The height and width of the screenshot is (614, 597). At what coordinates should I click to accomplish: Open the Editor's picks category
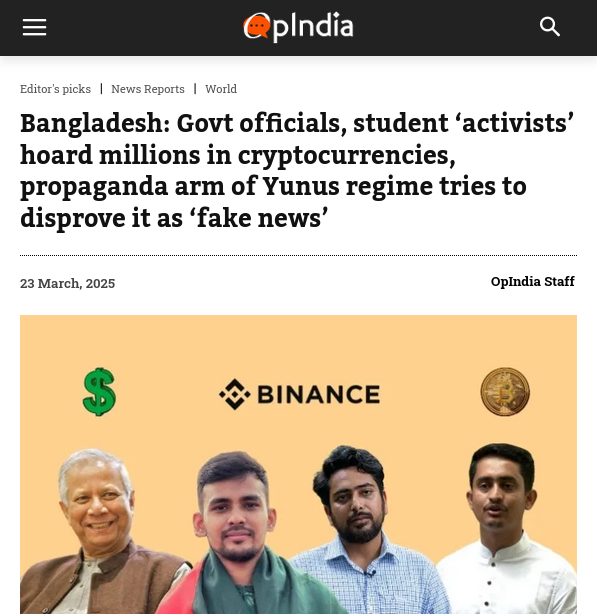click(55, 89)
